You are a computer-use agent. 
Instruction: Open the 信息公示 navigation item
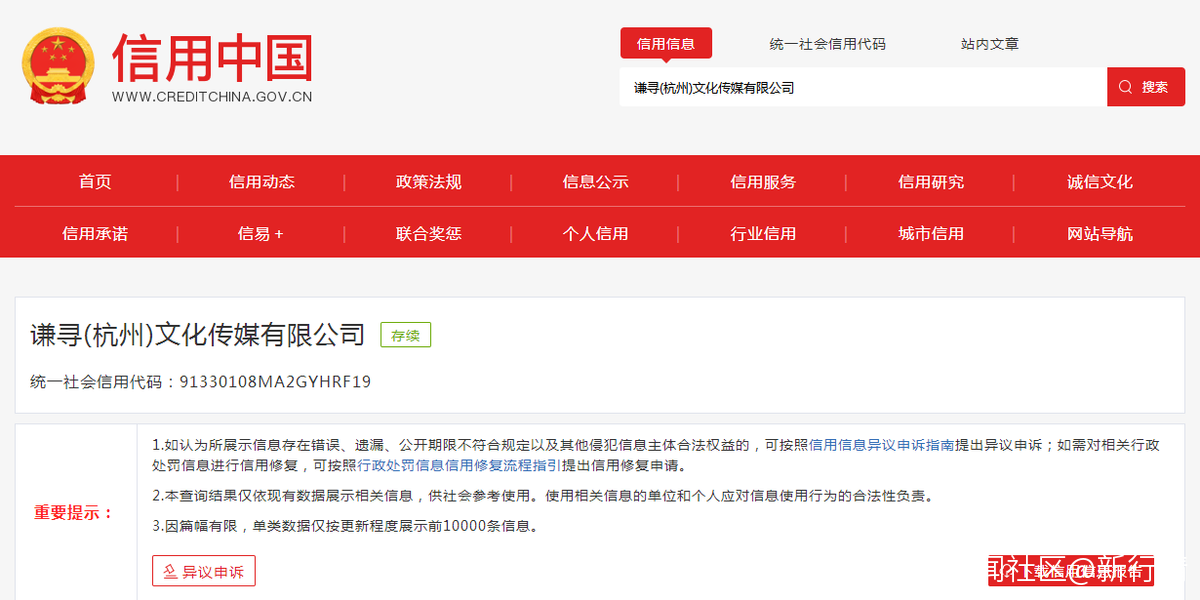(596, 182)
